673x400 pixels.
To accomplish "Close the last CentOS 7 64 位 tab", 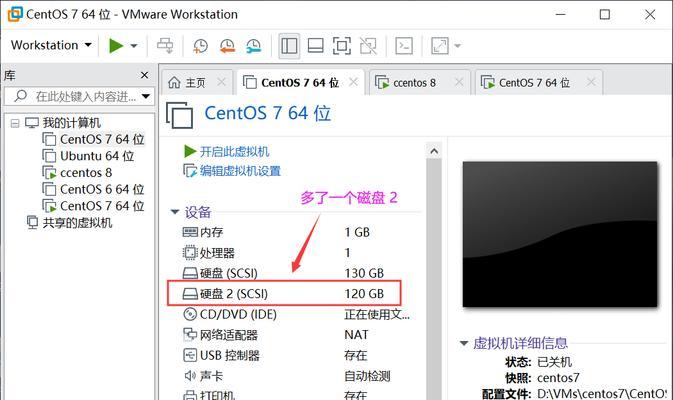I will pos(591,82).
